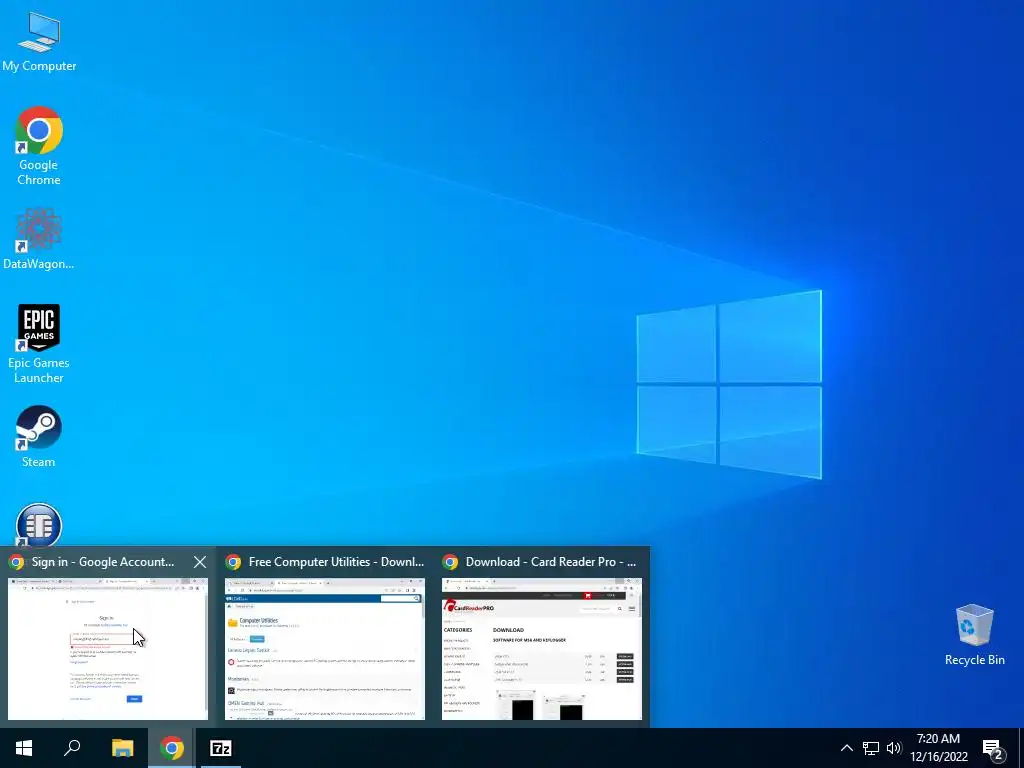Switch to Sign in - Google Account window
This screenshot has width=1024, height=768.
(x=108, y=648)
